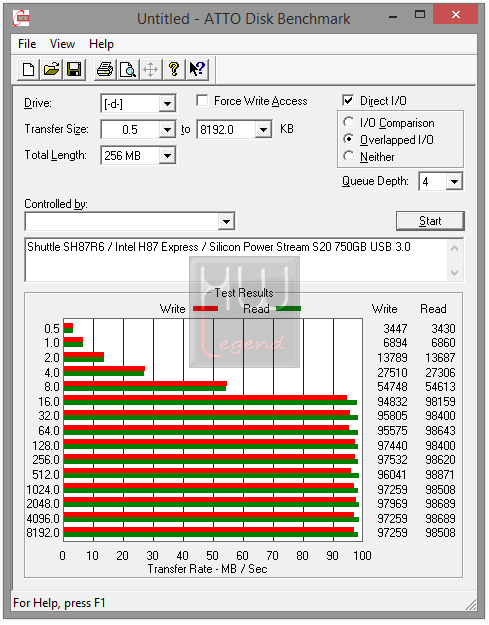489x625 pixels.
Task: Click the New document toolbar icon
Action: click(28, 69)
